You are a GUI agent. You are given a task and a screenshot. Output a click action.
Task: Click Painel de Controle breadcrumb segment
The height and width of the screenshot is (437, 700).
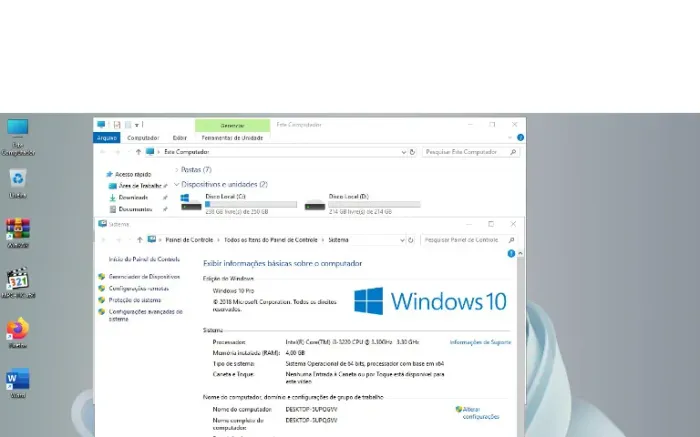point(189,240)
